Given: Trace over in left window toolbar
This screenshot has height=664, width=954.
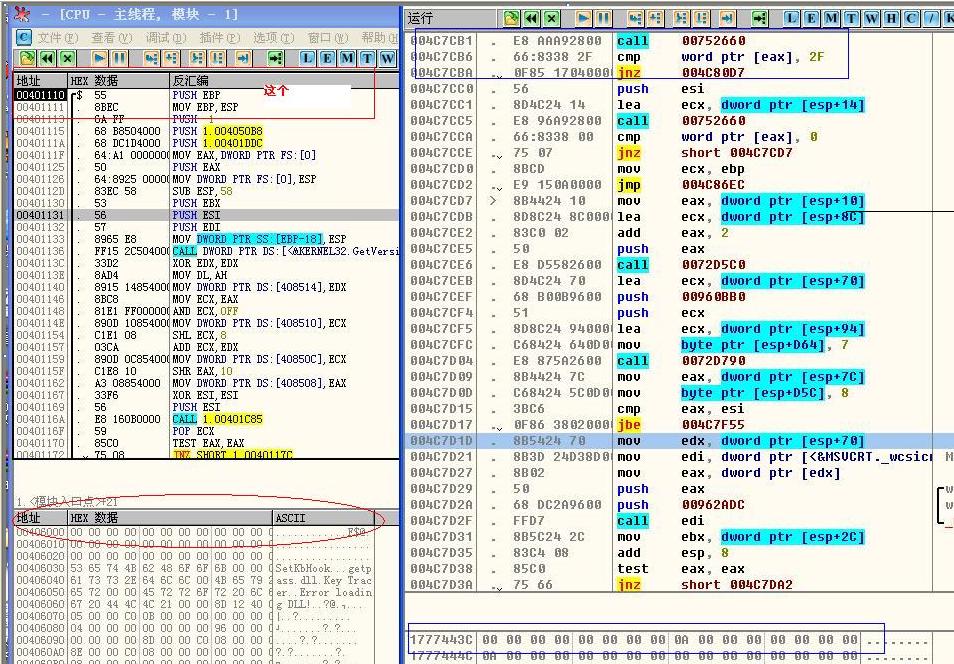Looking at the screenshot, I should [218, 58].
